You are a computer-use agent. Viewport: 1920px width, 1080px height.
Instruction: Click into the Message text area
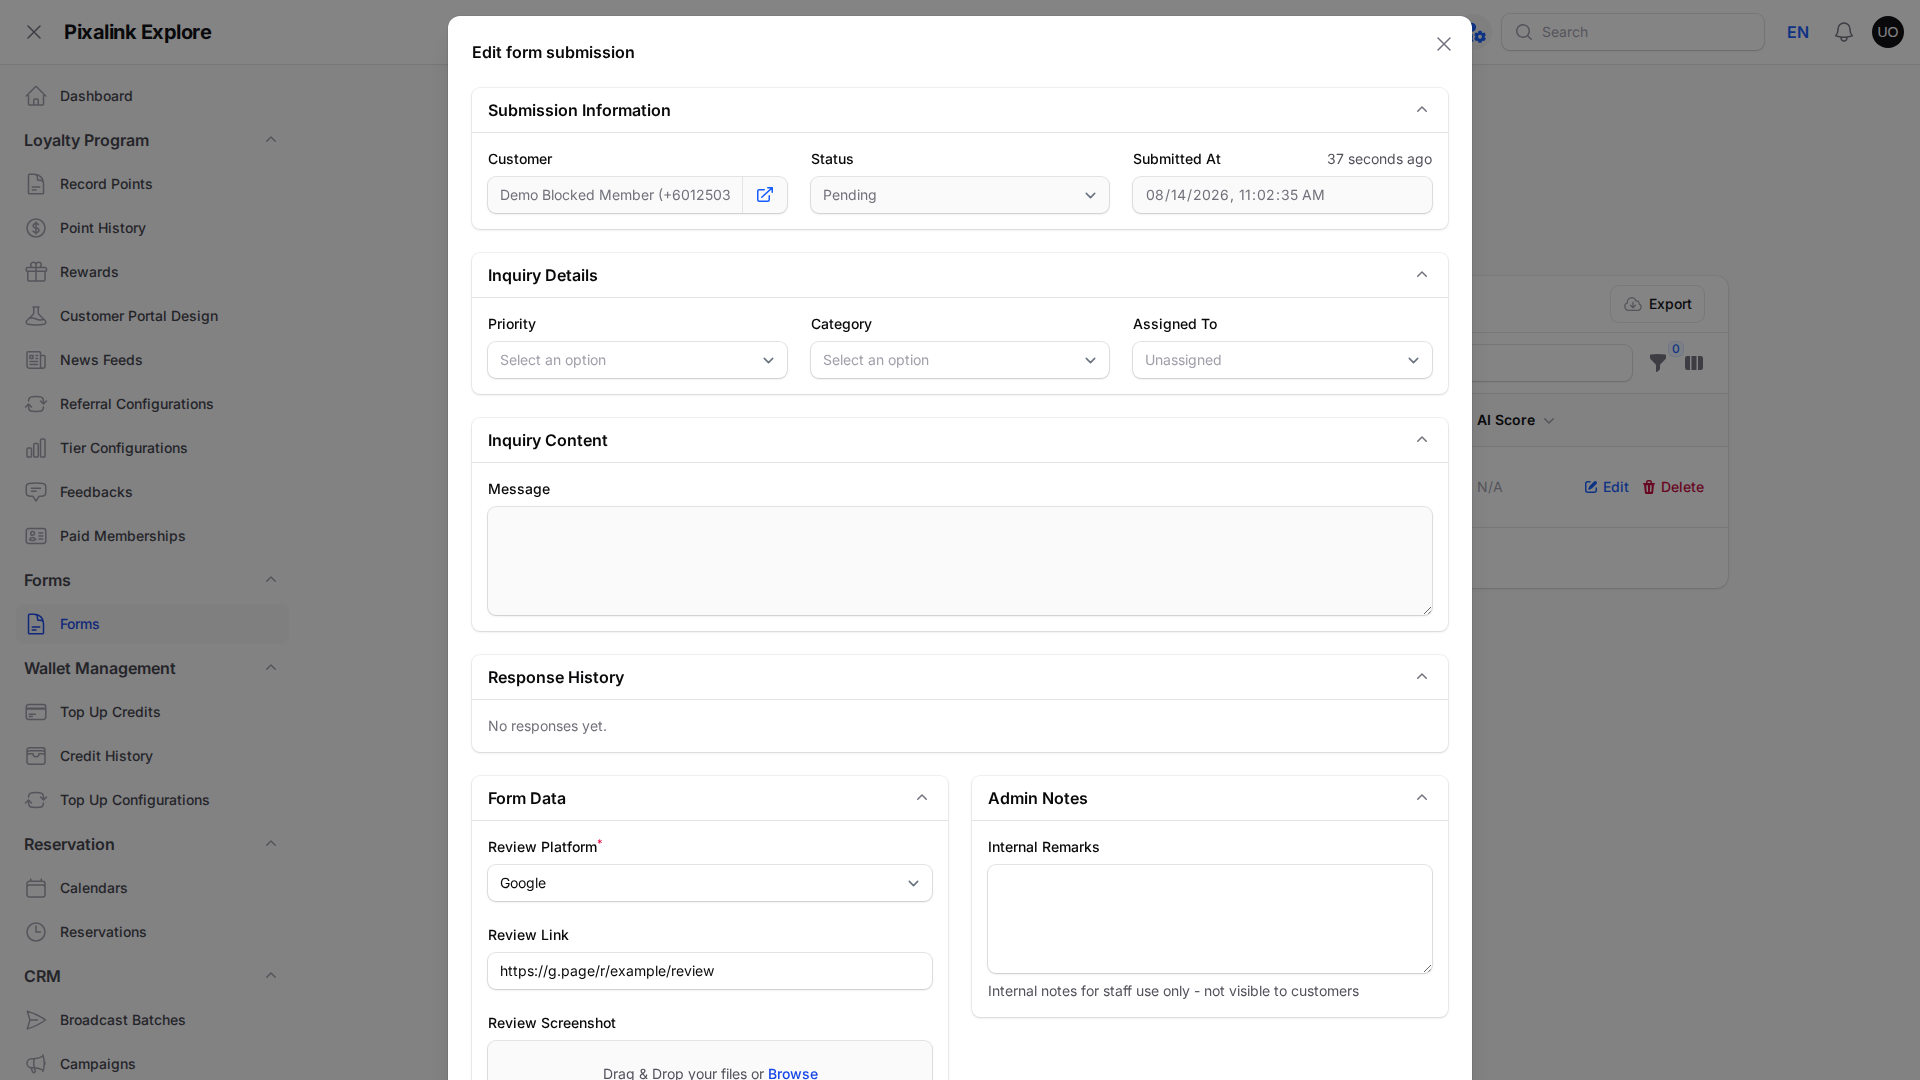coord(959,561)
